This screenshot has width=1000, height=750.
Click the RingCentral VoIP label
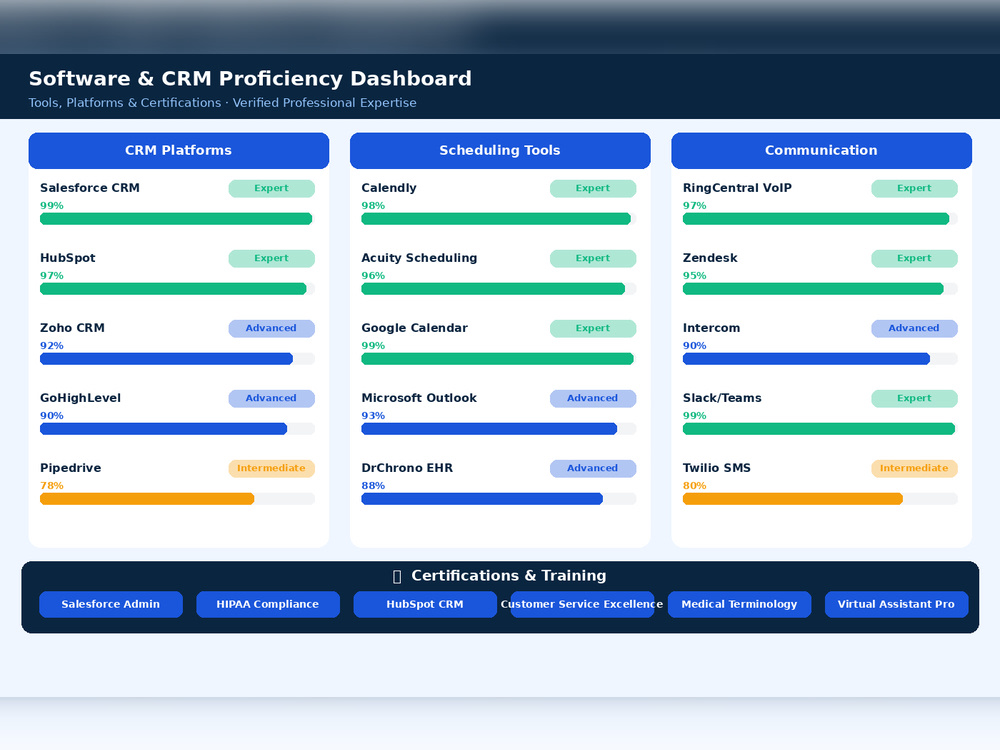[x=737, y=188]
